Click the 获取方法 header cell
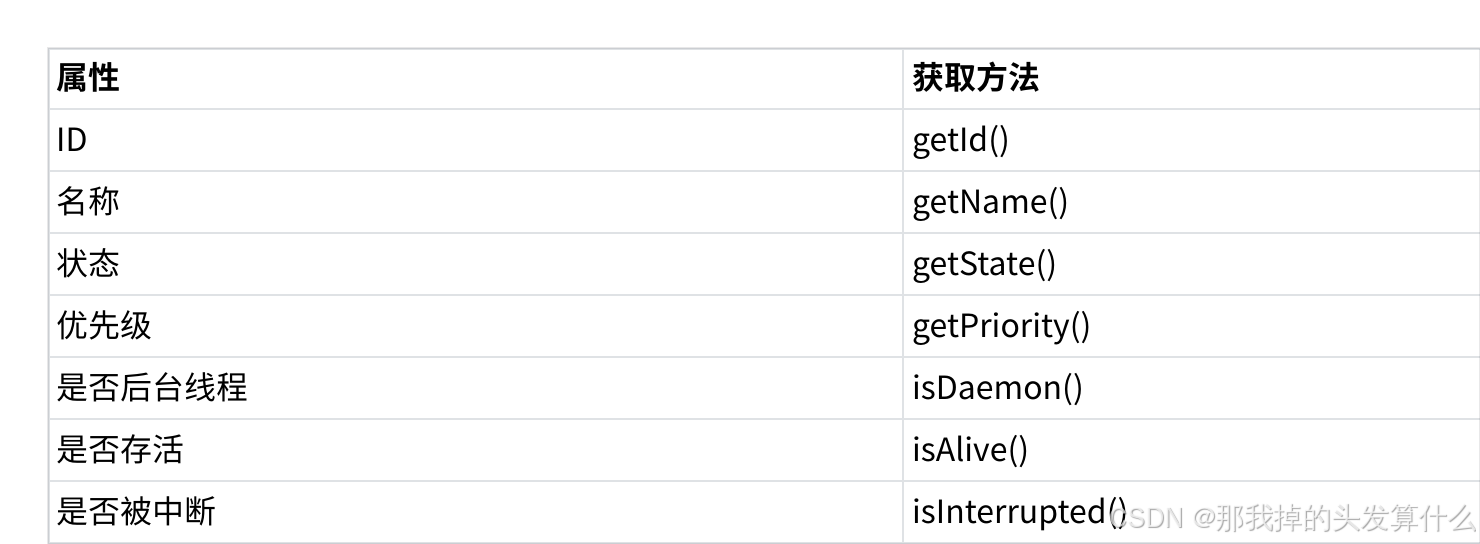Image resolution: width=1480 pixels, height=544 pixels. [x=1191, y=78]
